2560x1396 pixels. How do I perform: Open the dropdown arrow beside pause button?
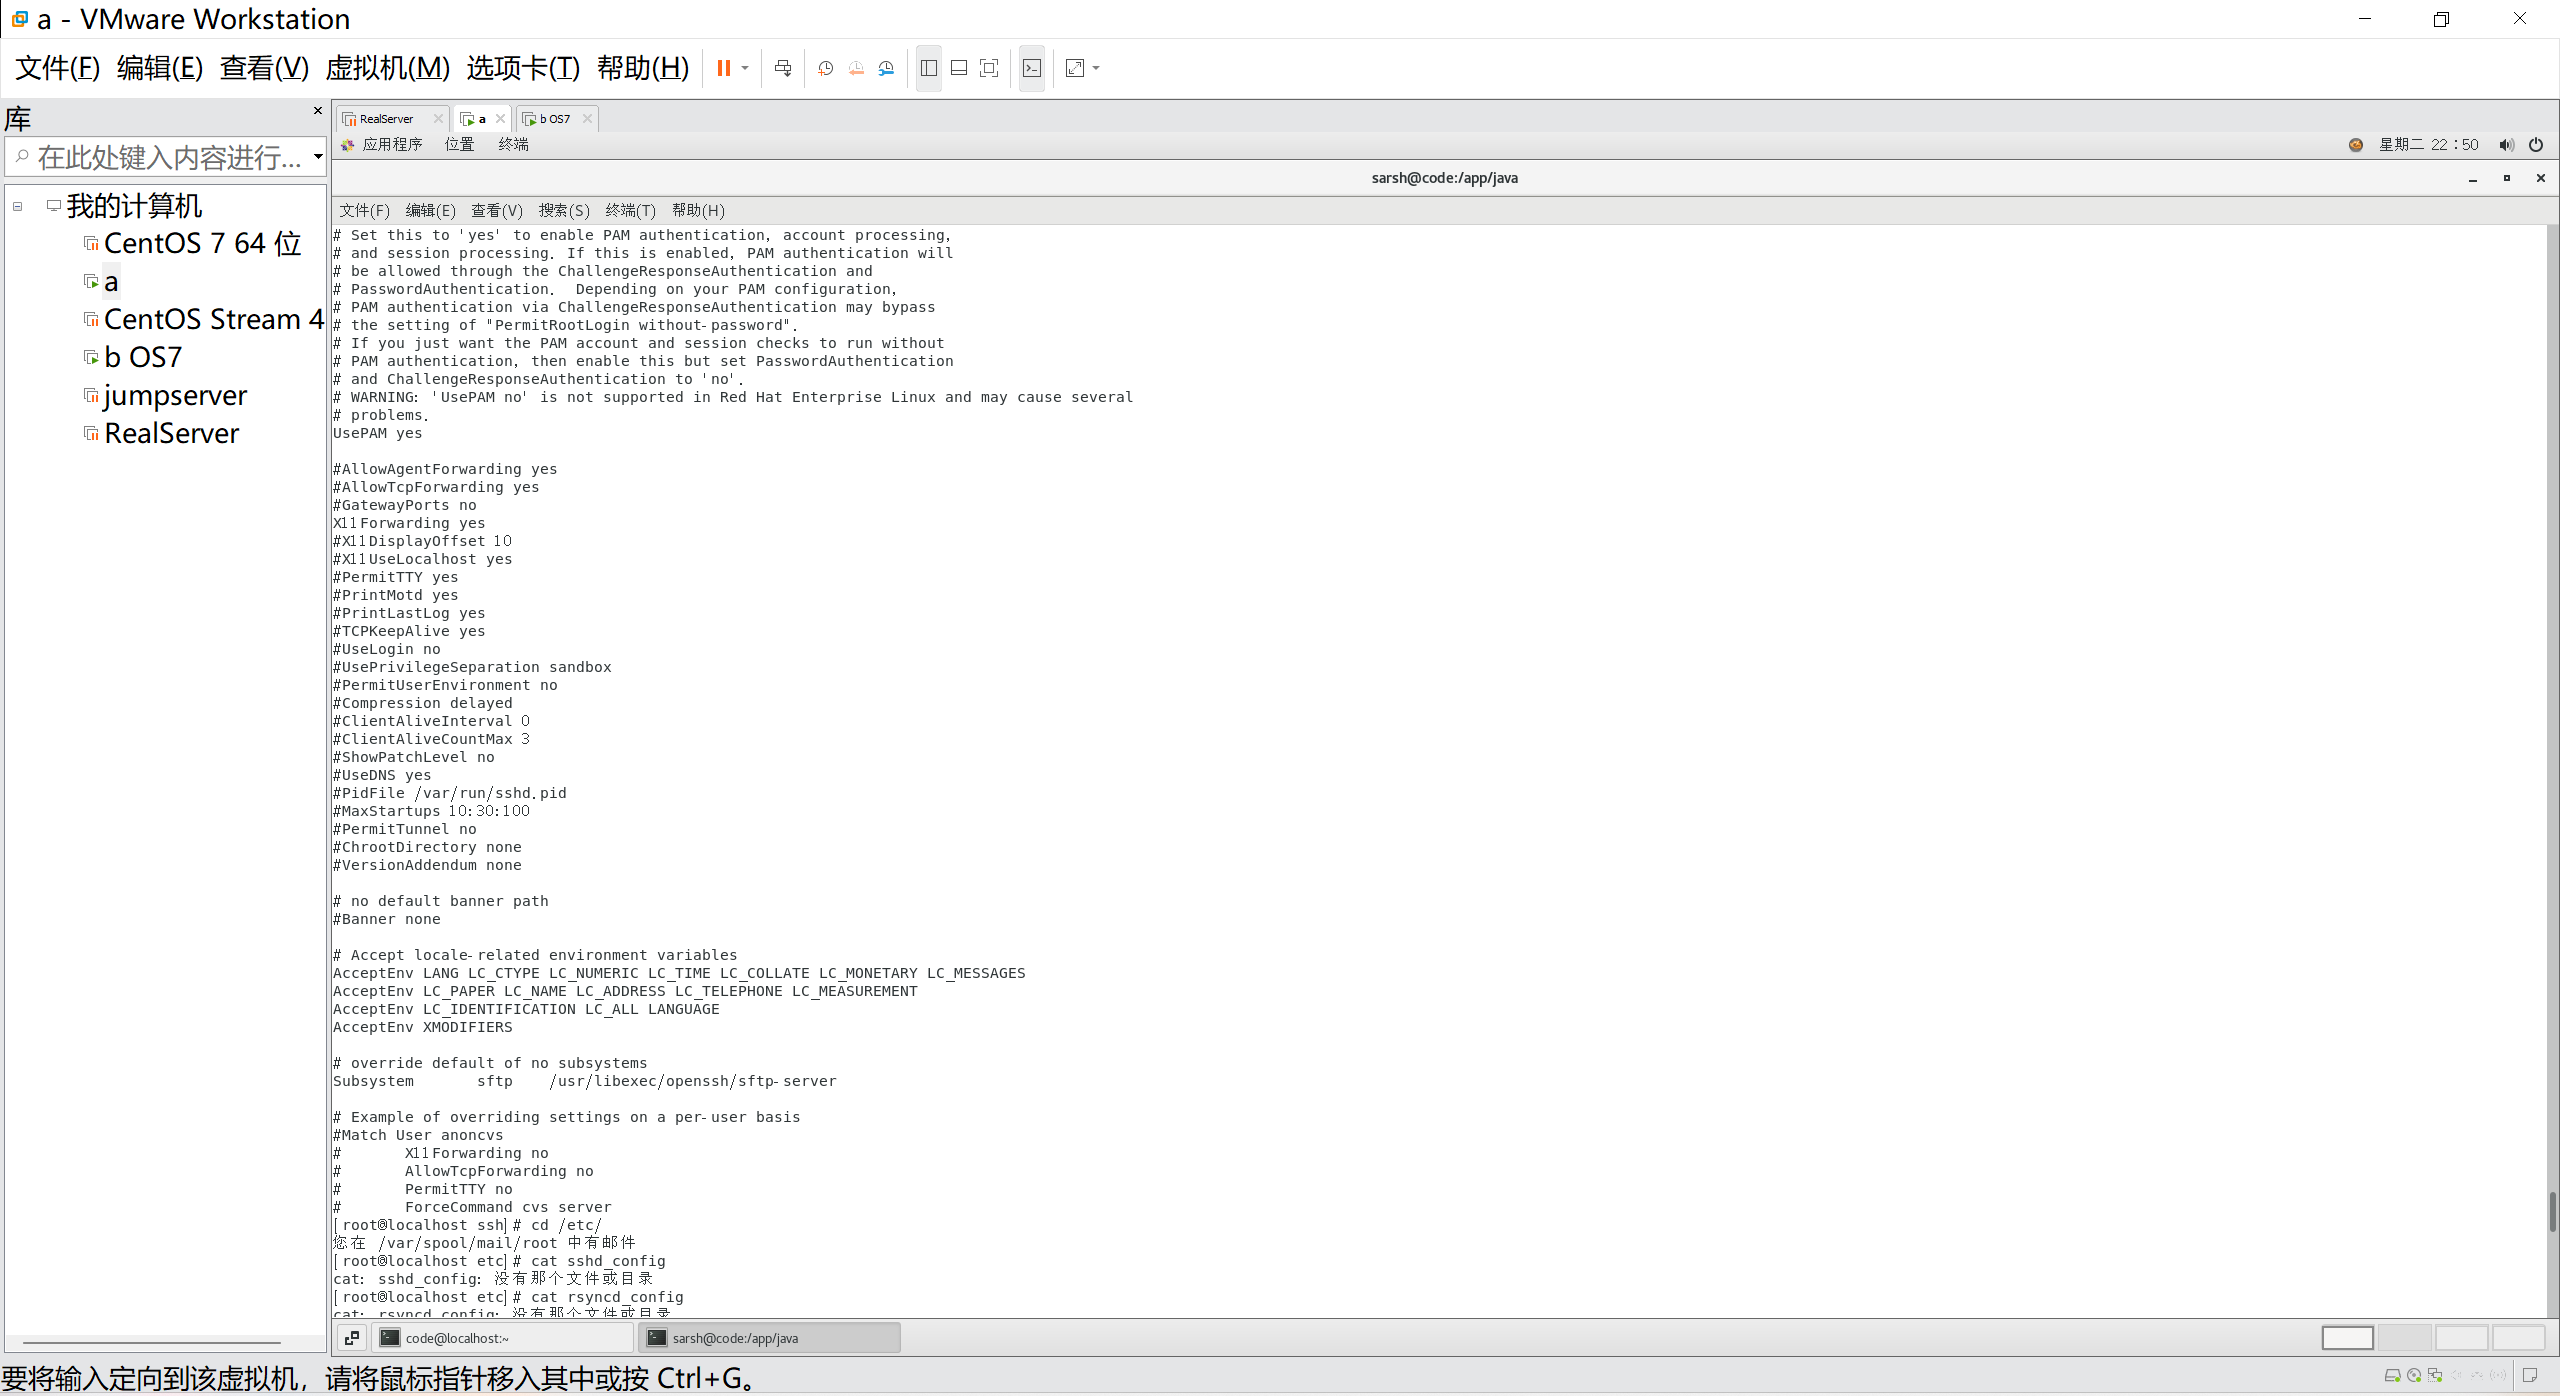(x=745, y=68)
